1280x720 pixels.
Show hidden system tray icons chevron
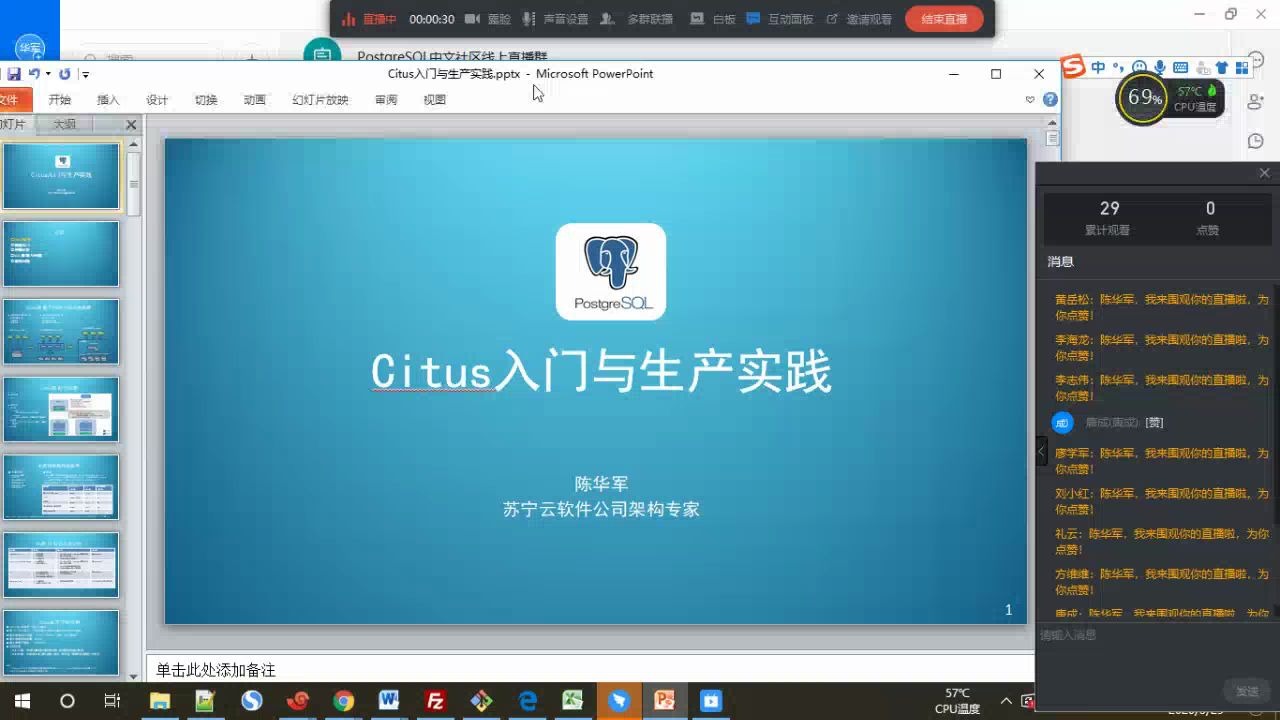click(x=1005, y=701)
